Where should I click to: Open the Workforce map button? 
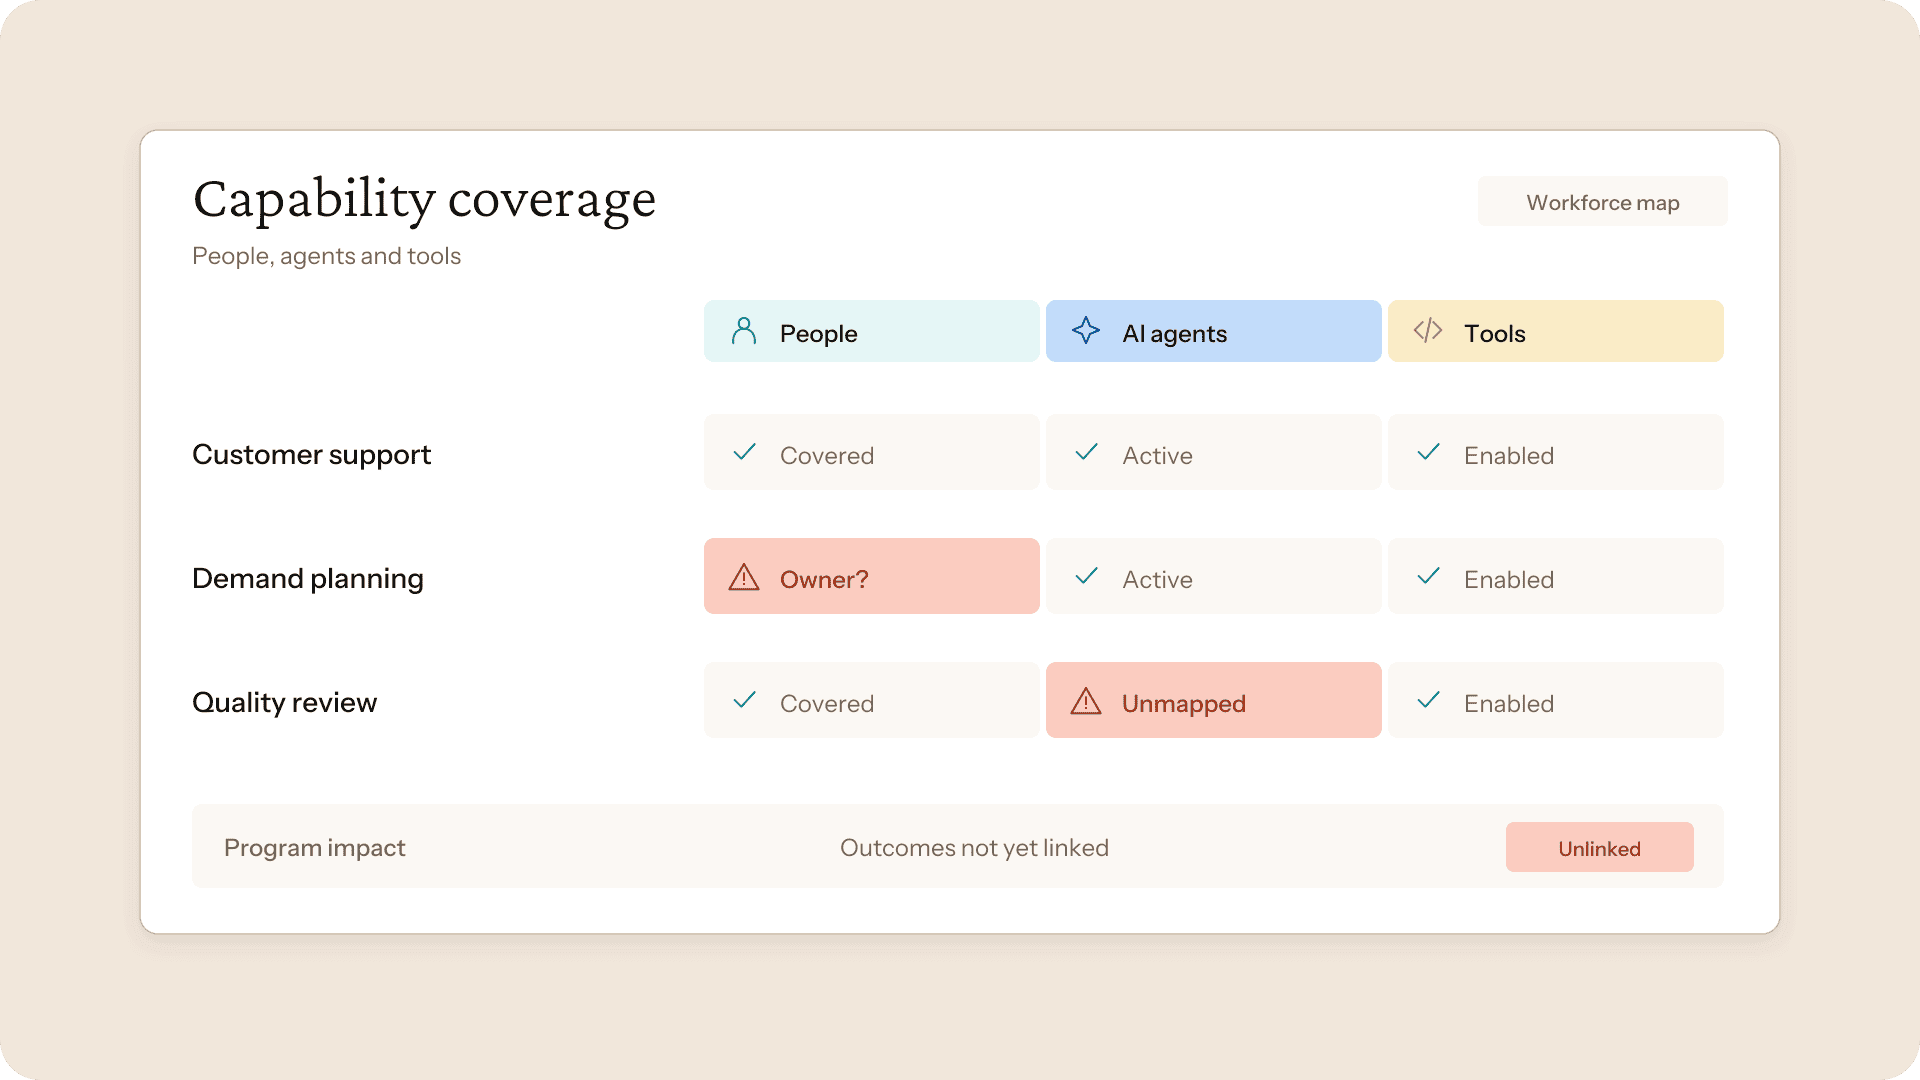click(1603, 202)
